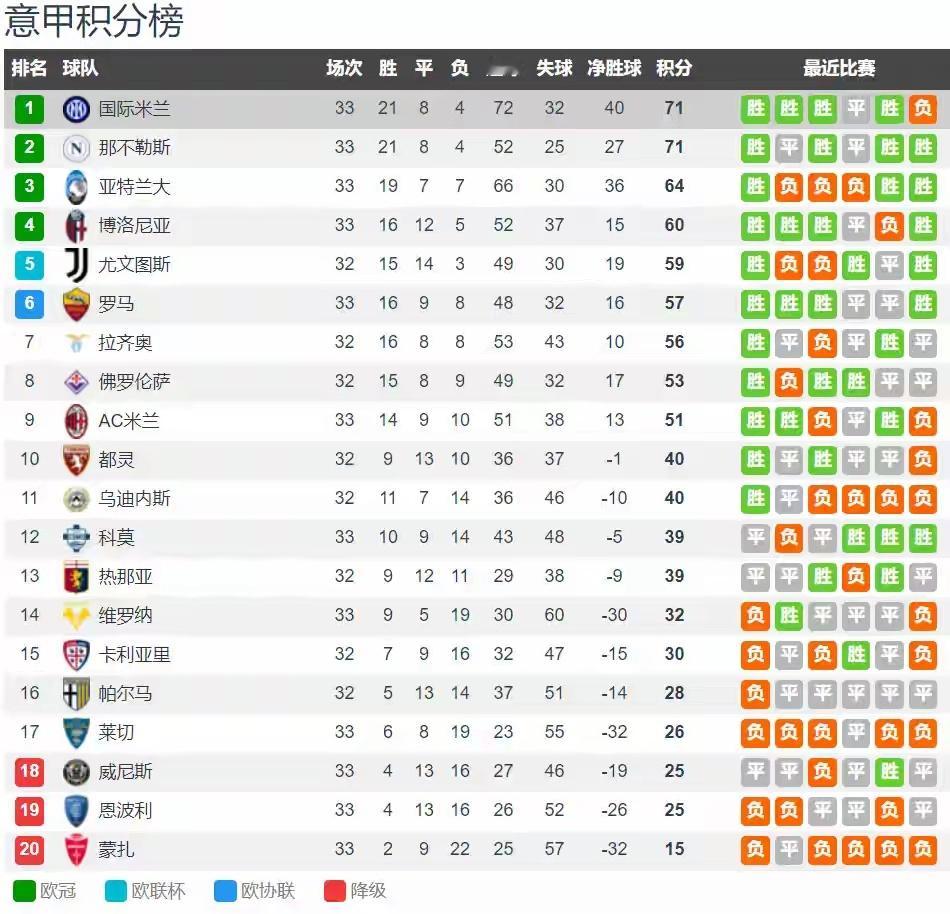The image size is (950, 914).
Task: Click the red 降级 legend swatch
Action: 334,891
